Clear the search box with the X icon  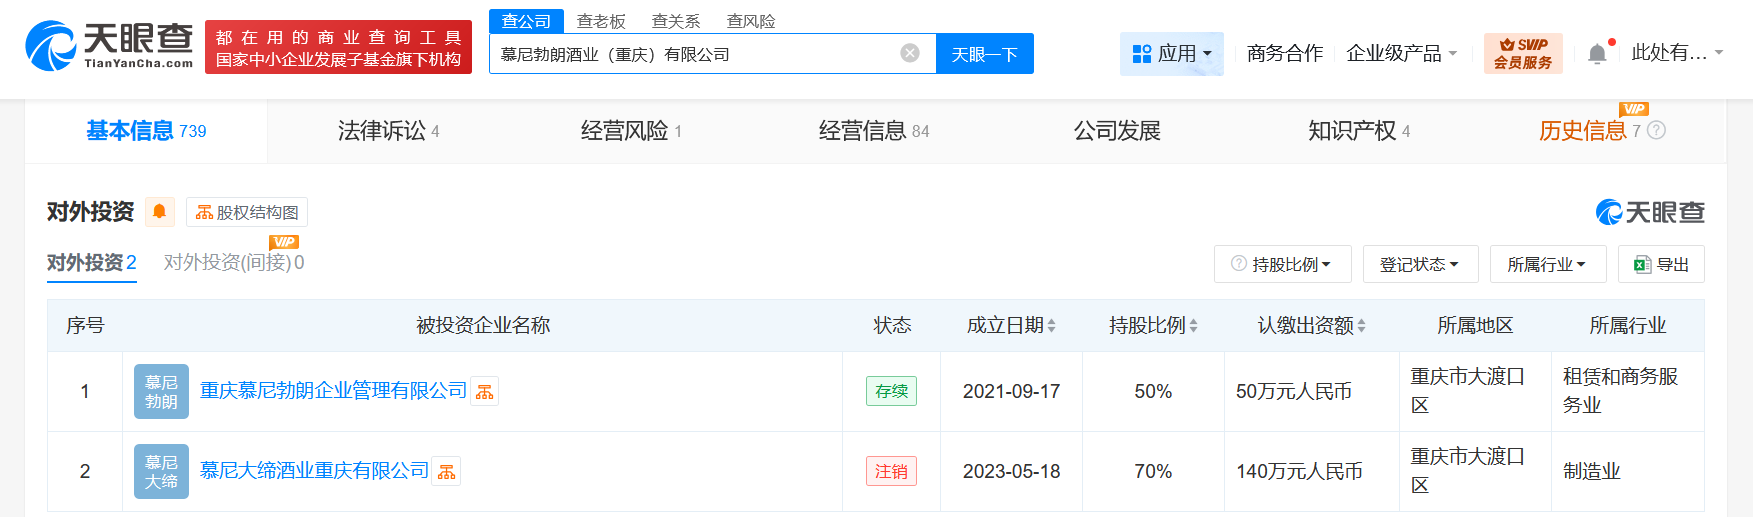pos(910,53)
